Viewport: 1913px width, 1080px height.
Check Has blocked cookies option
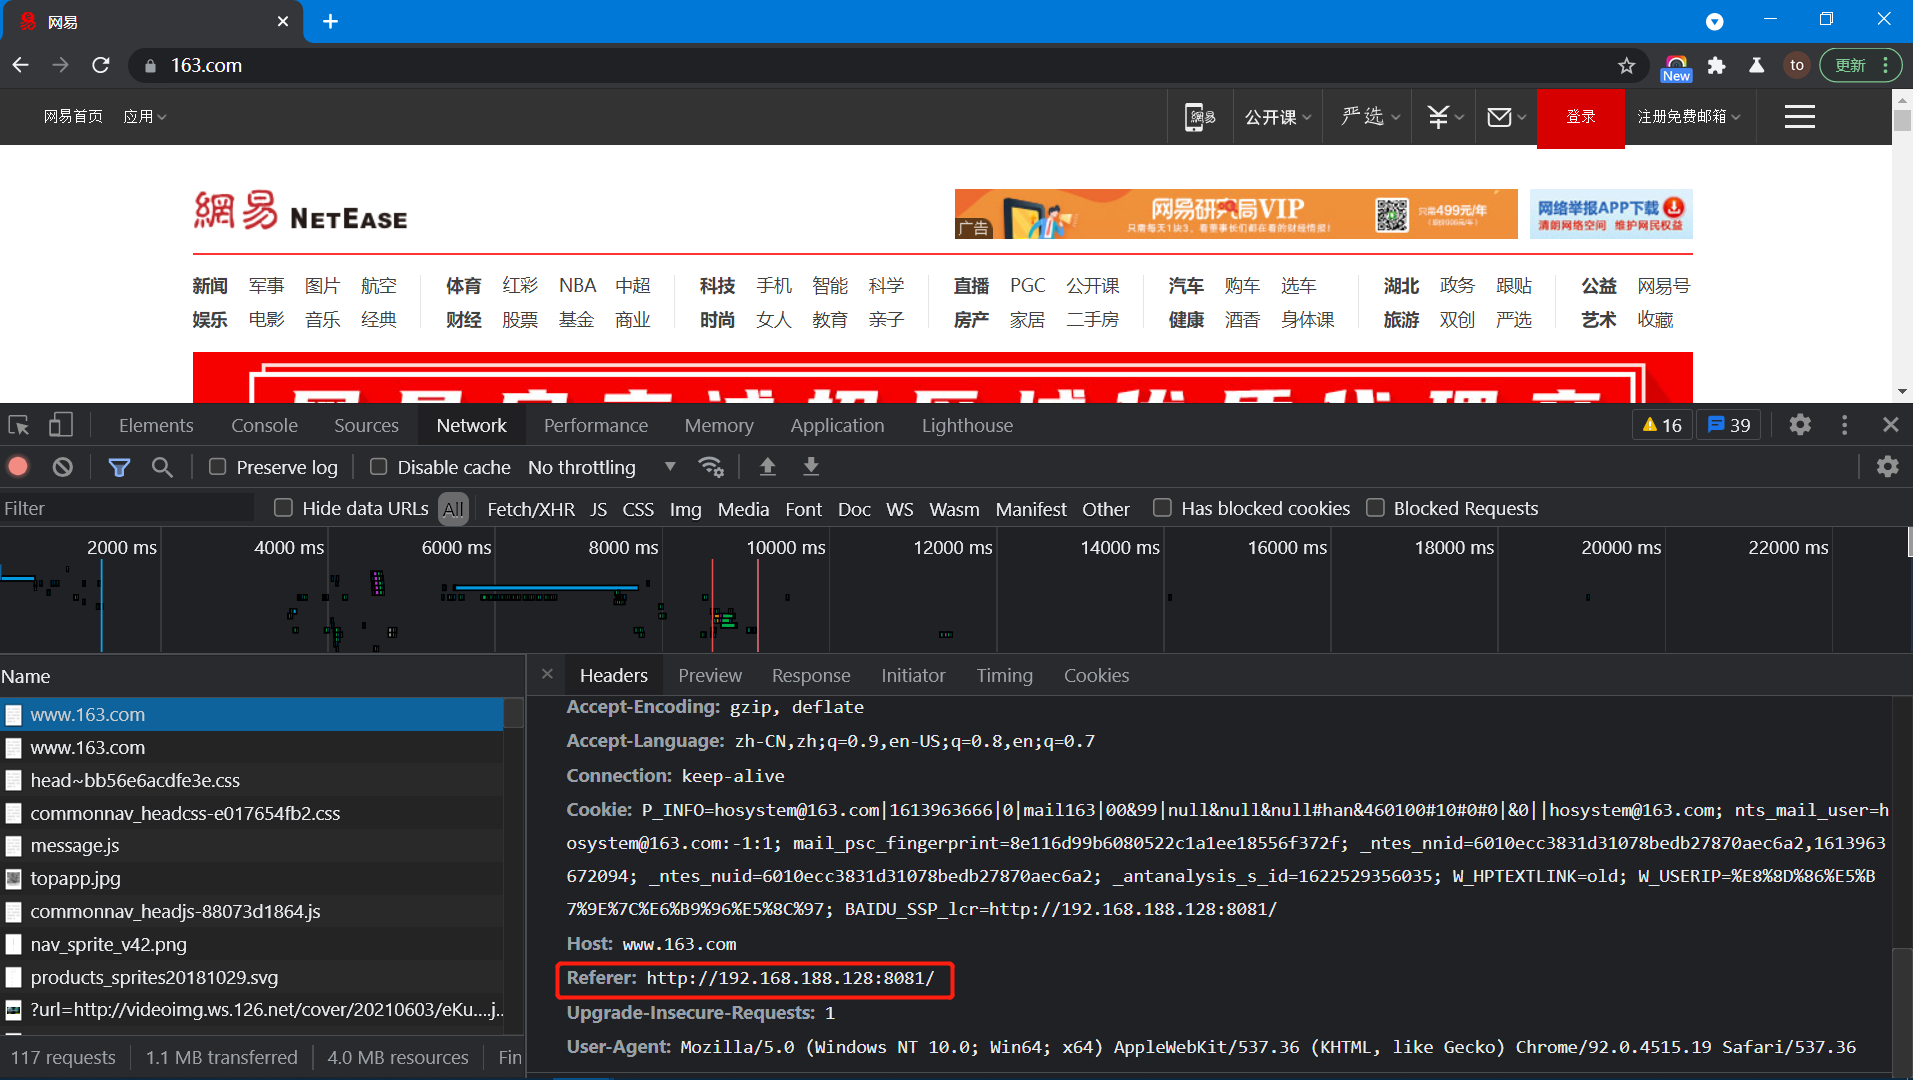point(1162,508)
